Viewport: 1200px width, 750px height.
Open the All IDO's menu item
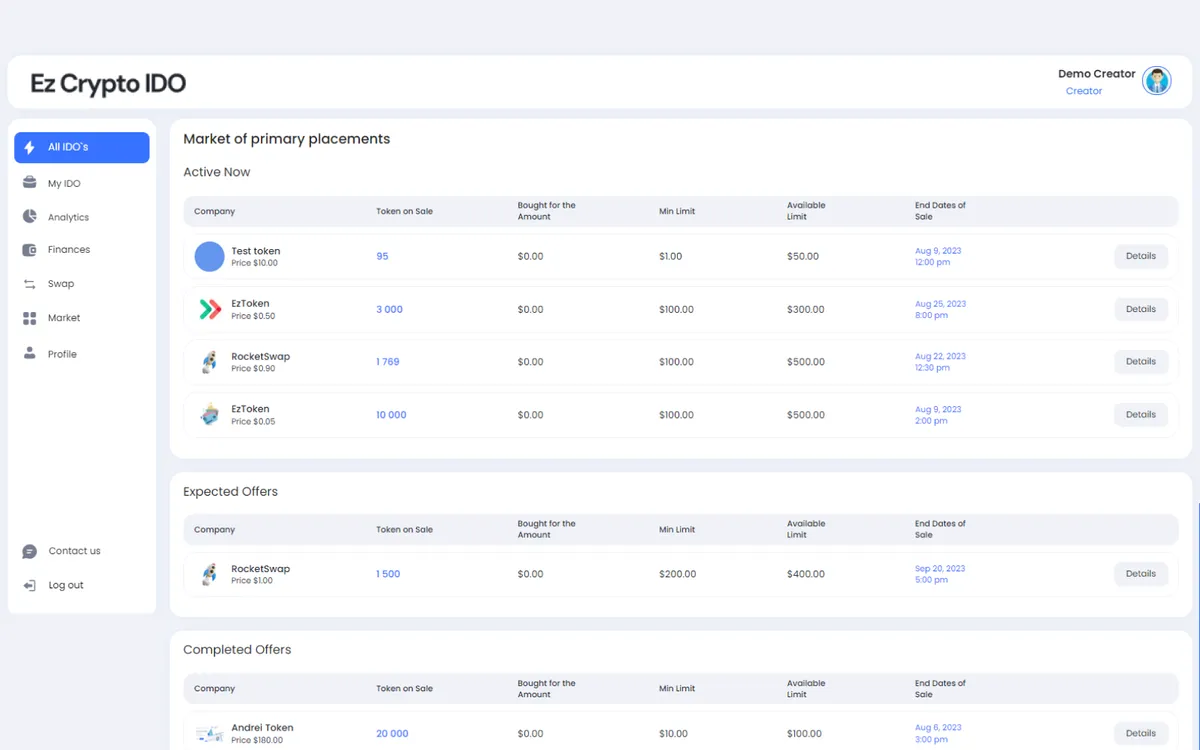[82, 147]
